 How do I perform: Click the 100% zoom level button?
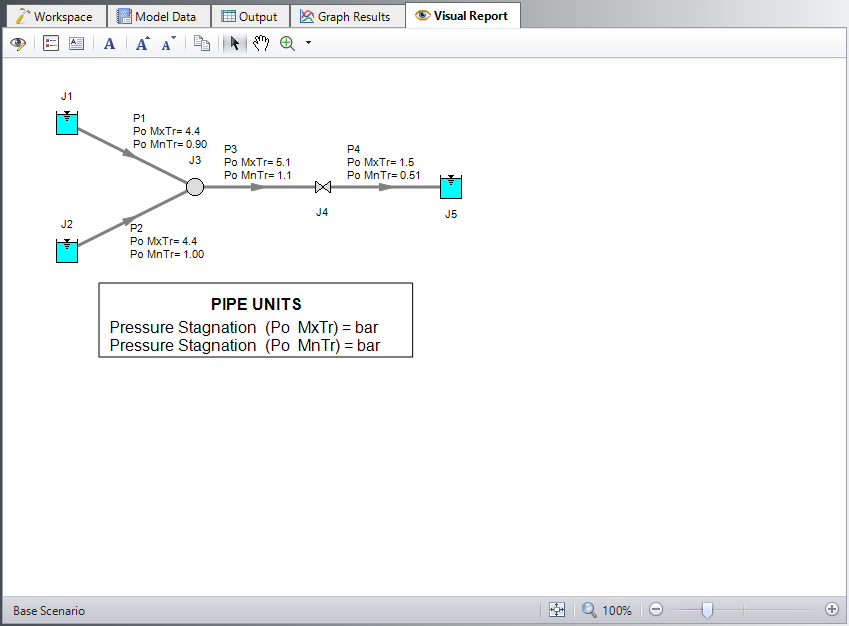click(x=607, y=610)
